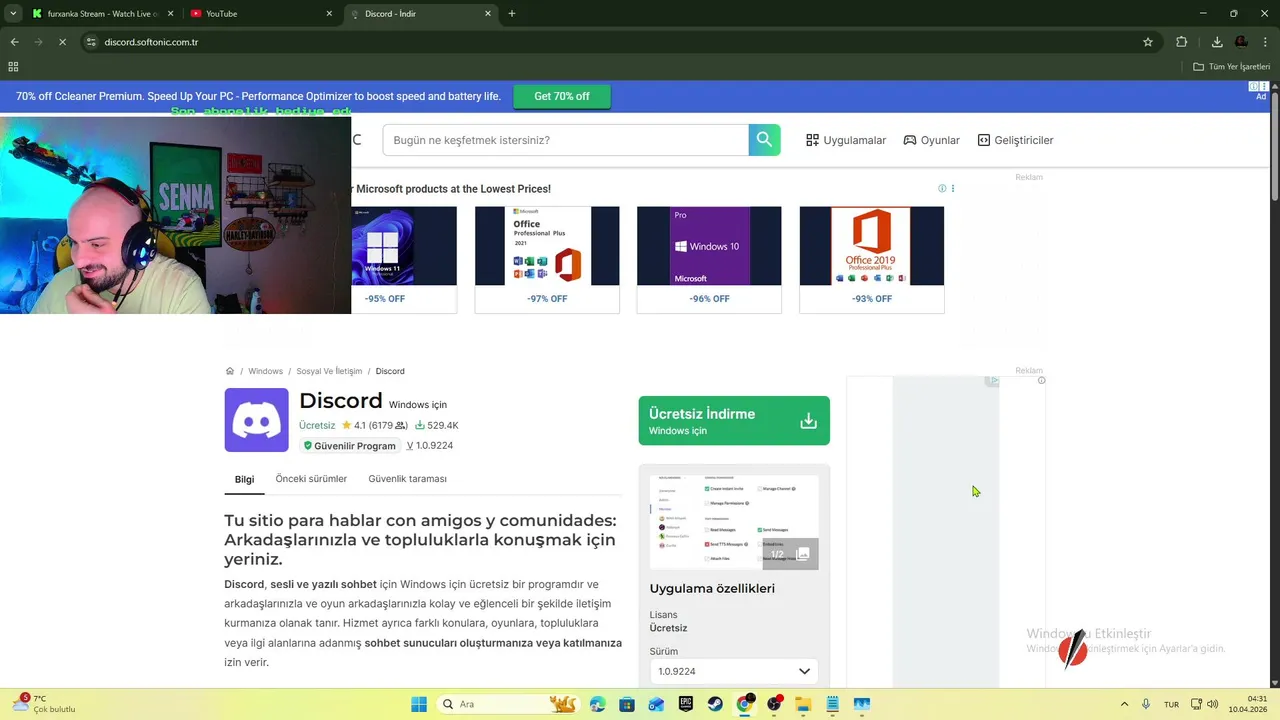Click the Office 2019 -93% OFF ad

pos(872,260)
